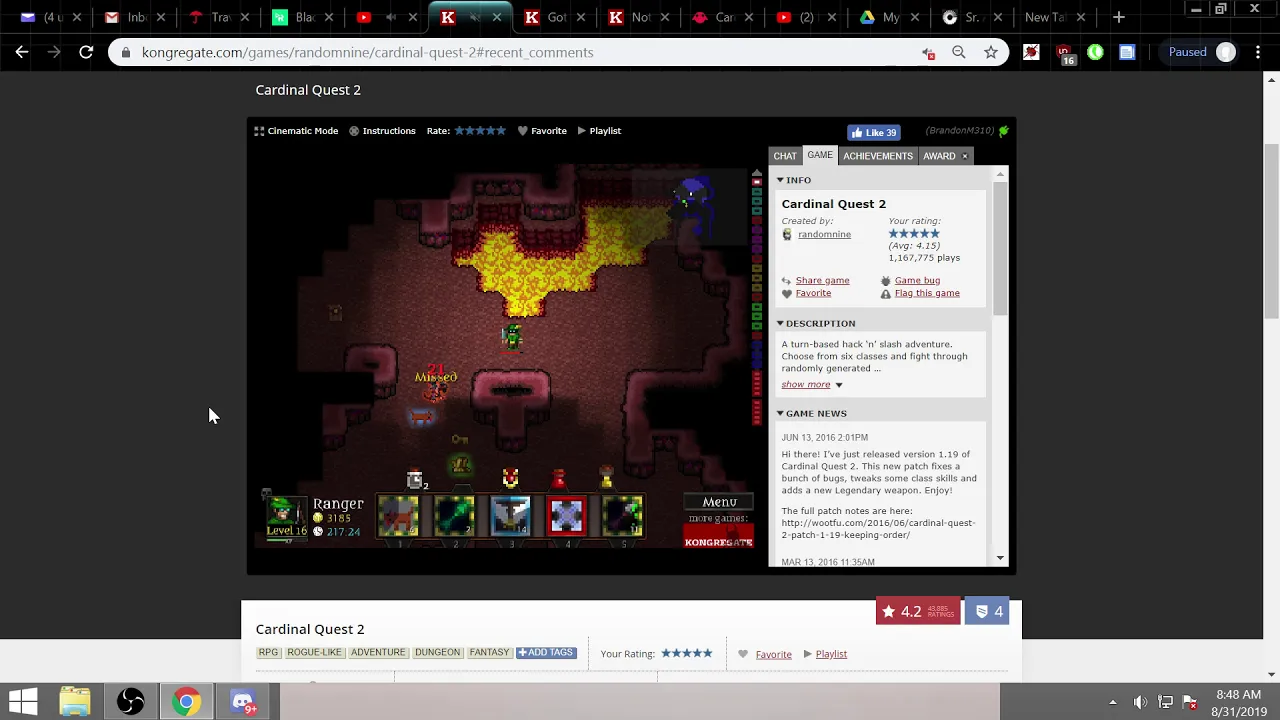
Task: Click the 4.2 ratings badge
Action: point(918,612)
